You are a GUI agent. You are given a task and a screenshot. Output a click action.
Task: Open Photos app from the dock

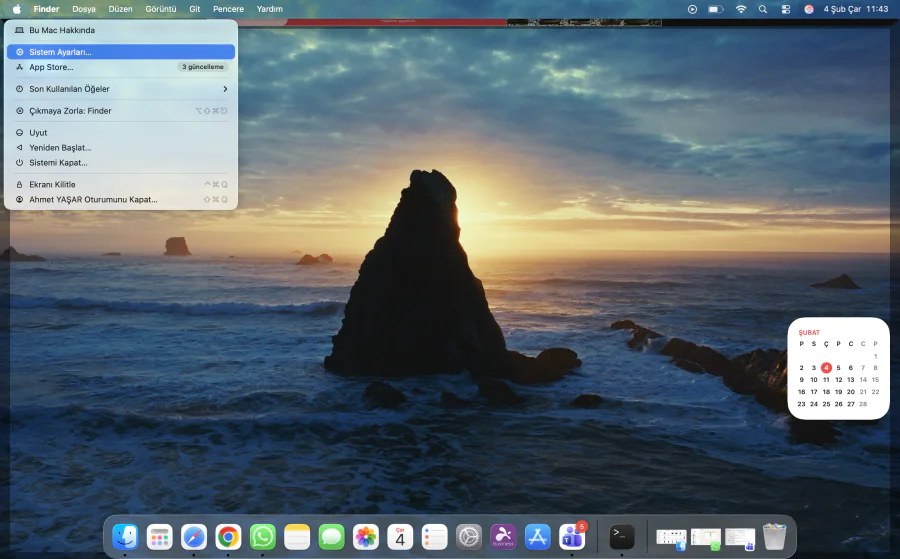[x=366, y=537]
